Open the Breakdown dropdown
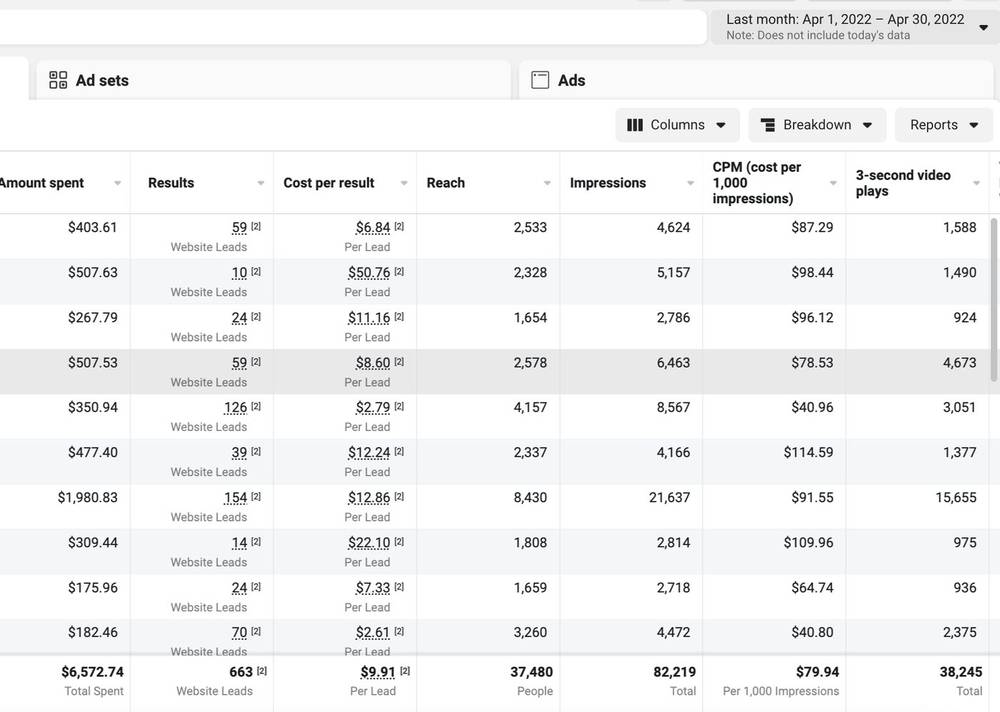The width and height of the screenshot is (1000, 712). pyautogui.click(x=817, y=125)
